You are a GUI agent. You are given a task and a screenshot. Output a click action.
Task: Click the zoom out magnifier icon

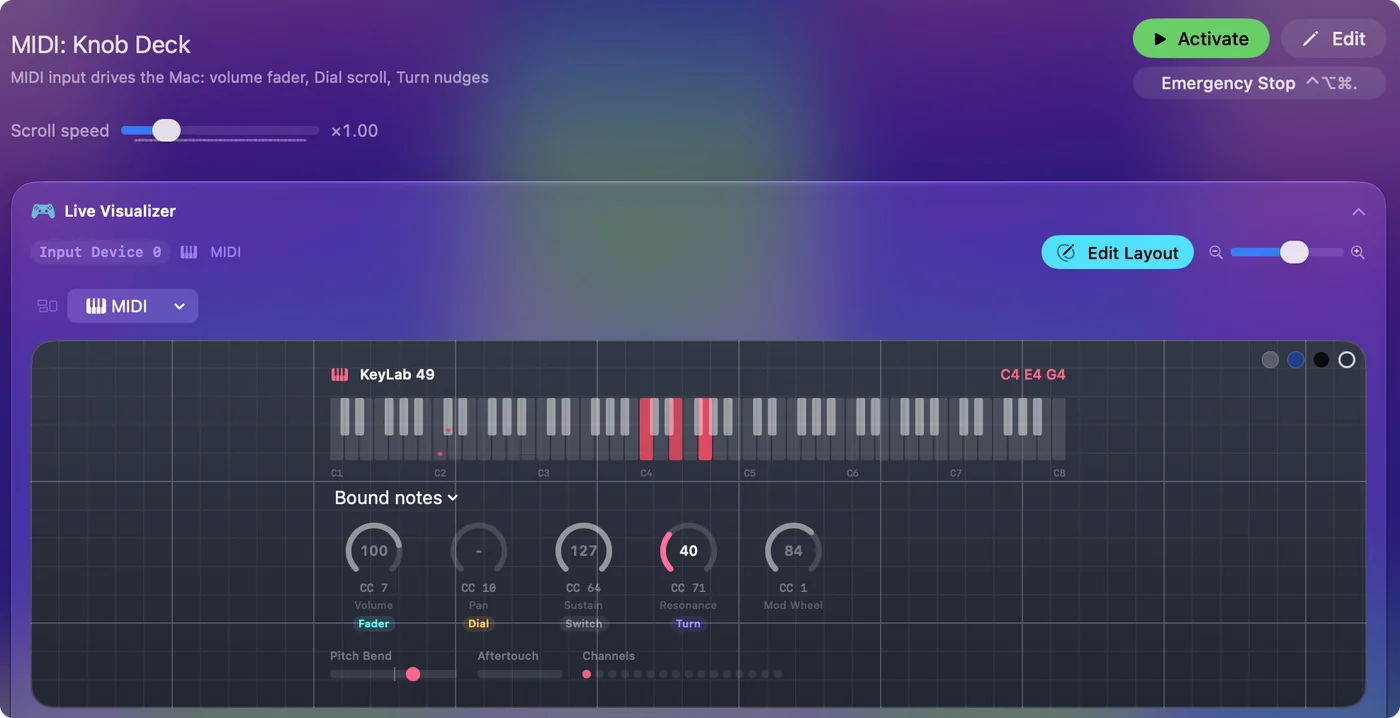click(1216, 253)
